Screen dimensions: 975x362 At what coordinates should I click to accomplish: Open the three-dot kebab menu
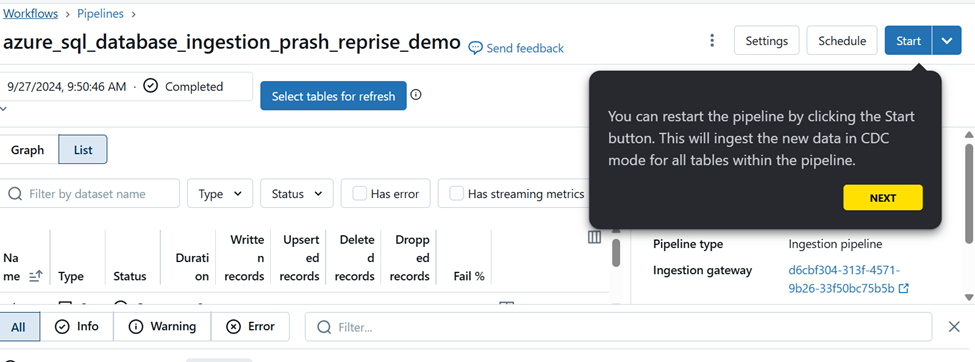[712, 41]
